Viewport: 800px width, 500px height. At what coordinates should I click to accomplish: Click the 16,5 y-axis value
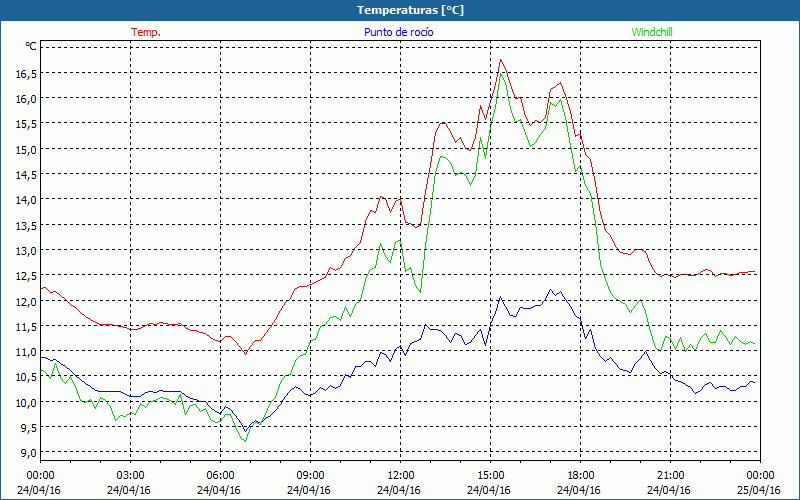(x=26, y=73)
